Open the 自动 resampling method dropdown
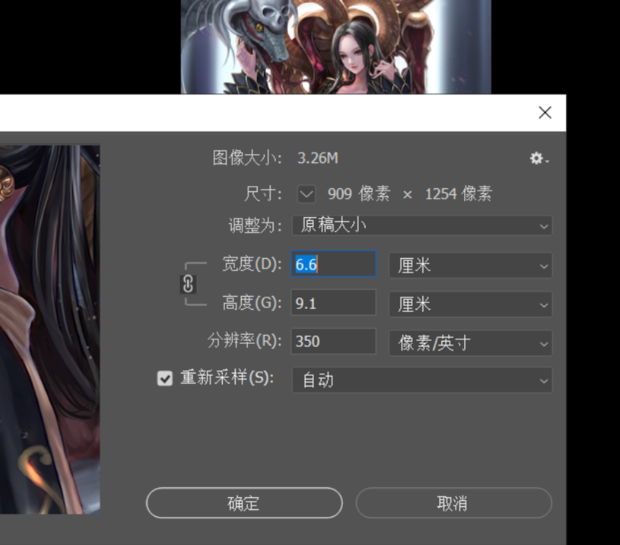This screenshot has width=620, height=545. [422, 380]
